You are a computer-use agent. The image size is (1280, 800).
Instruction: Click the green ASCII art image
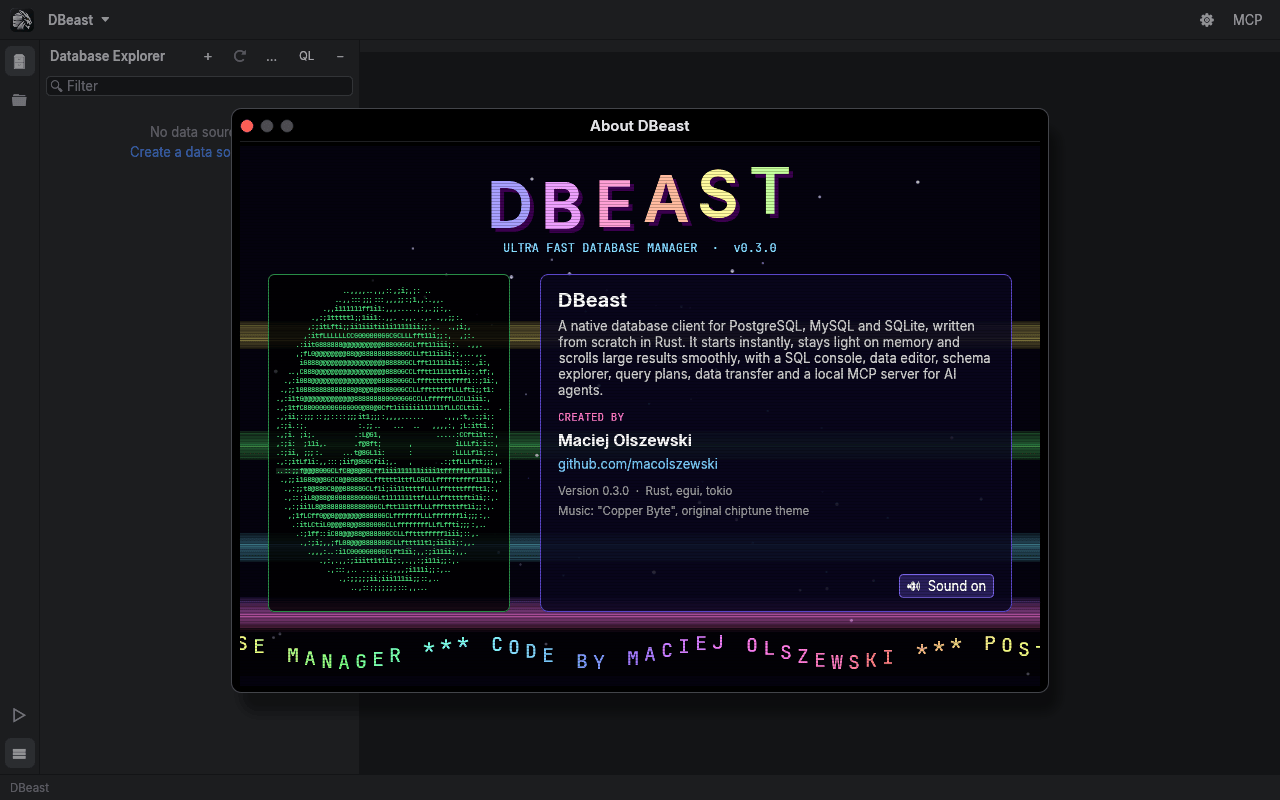[389, 442]
